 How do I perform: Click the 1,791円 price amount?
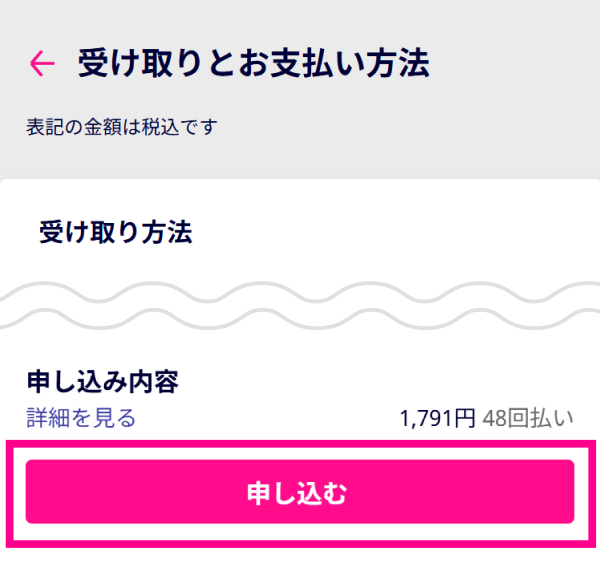pos(437,418)
